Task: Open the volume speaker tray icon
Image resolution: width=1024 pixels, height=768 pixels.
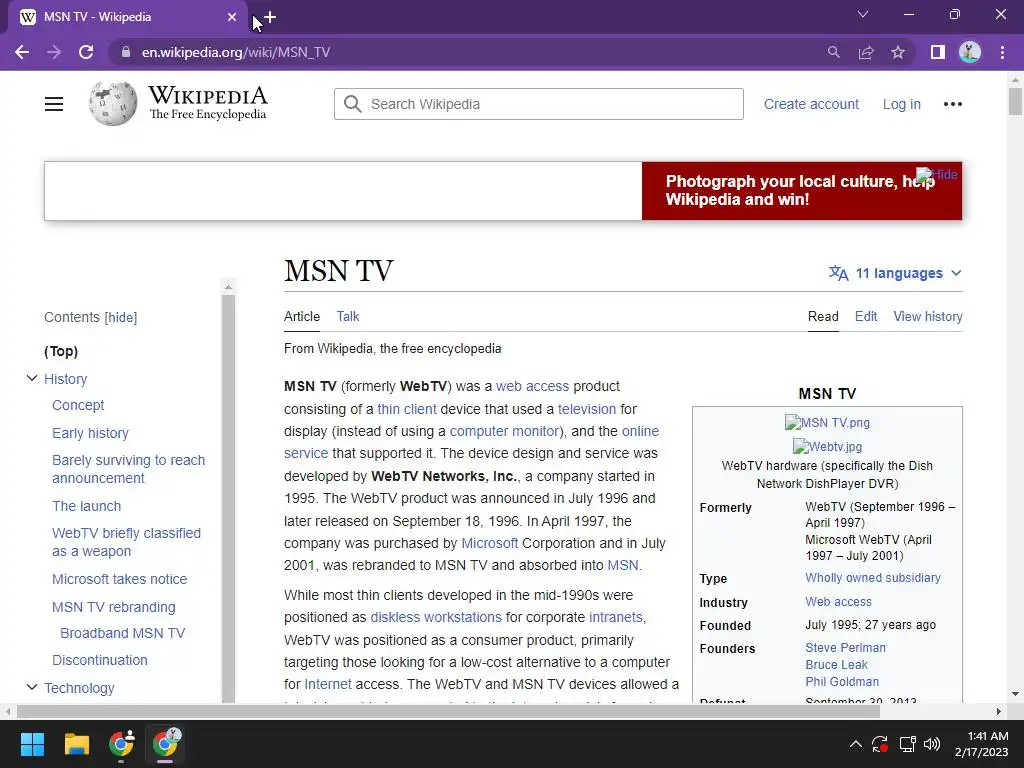Action: 933,744
